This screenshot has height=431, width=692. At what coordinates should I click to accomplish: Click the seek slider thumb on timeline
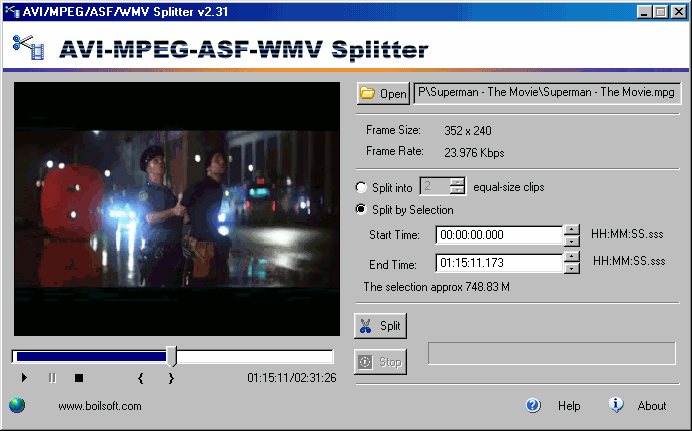(172, 356)
